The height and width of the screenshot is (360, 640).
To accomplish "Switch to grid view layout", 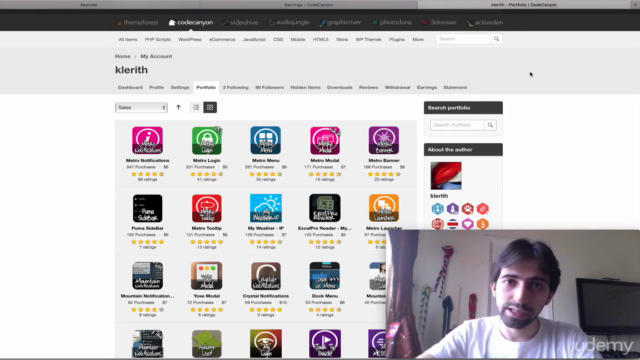I will (210, 107).
